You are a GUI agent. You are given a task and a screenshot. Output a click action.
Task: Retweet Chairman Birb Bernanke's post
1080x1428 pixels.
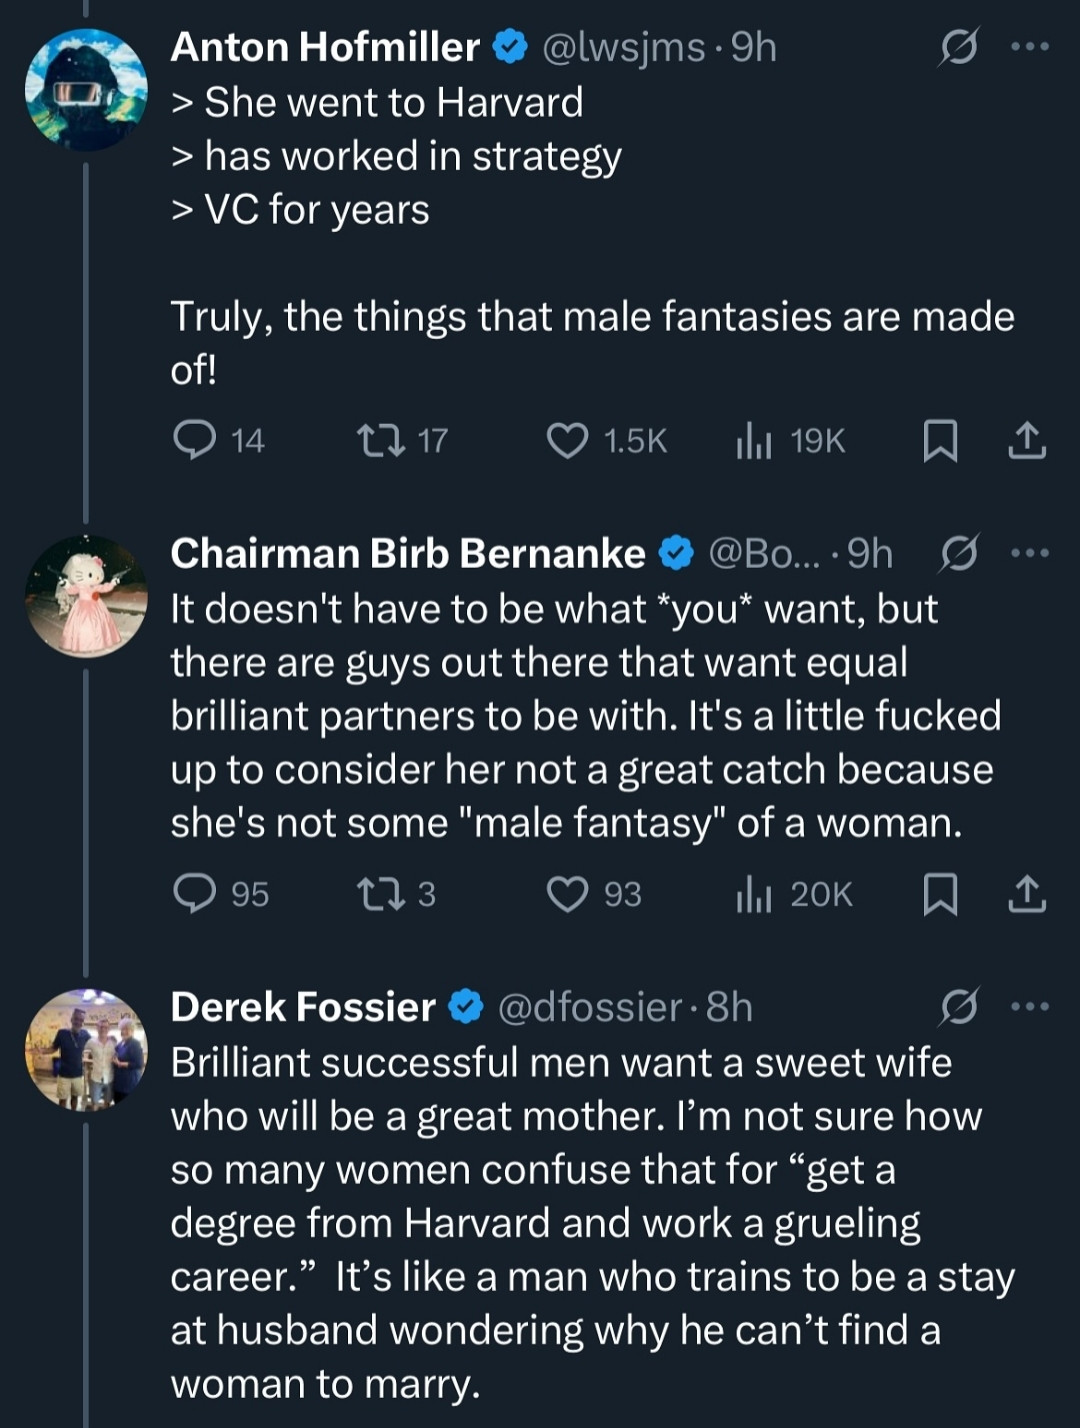(x=380, y=894)
